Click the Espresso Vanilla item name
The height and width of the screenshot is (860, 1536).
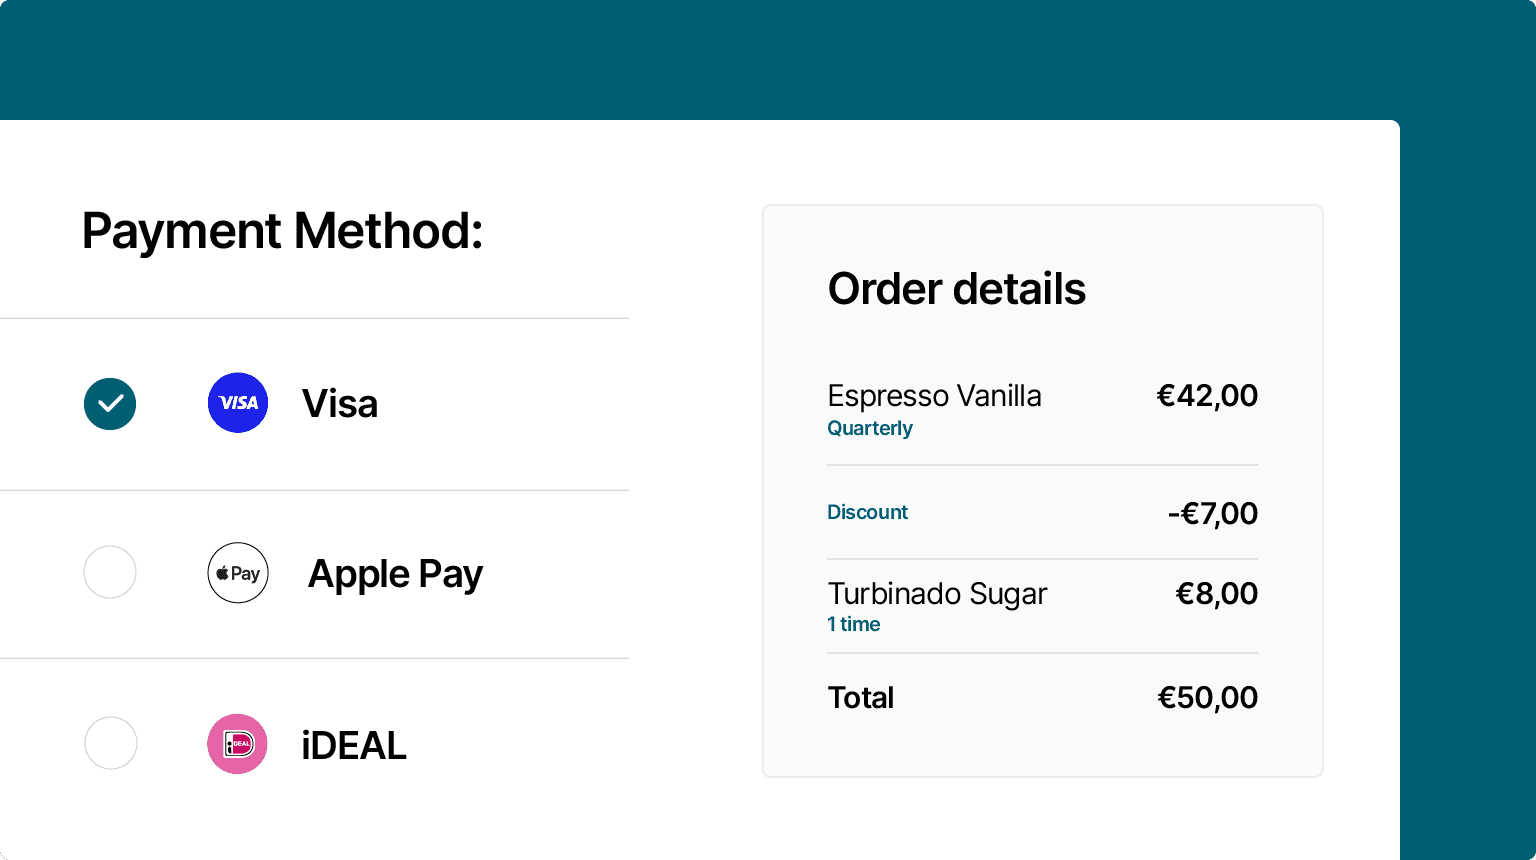coord(935,396)
